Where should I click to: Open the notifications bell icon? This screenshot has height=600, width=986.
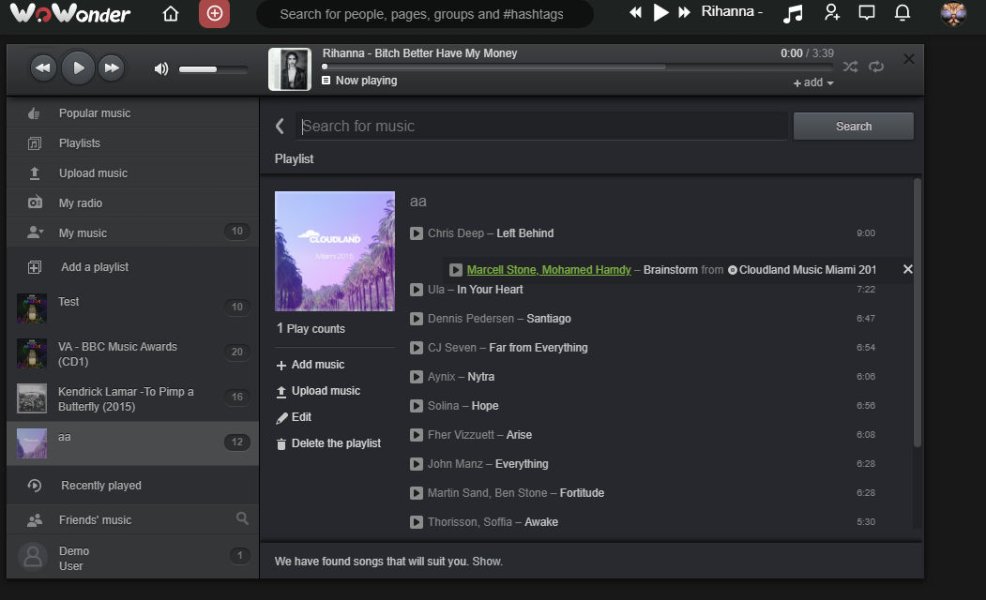pos(902,14)
